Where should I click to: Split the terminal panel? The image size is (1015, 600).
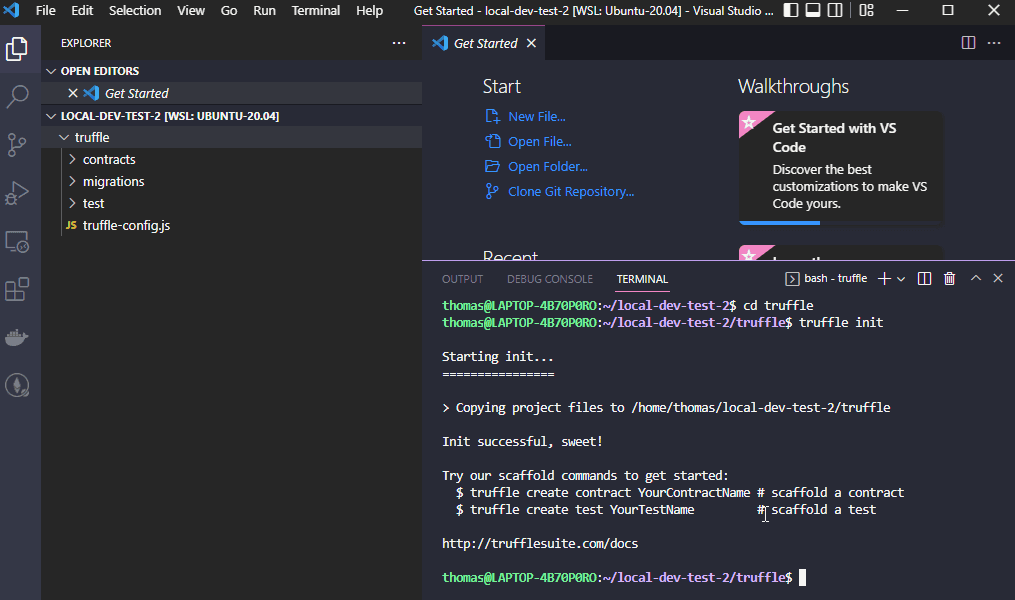(924, 278)
